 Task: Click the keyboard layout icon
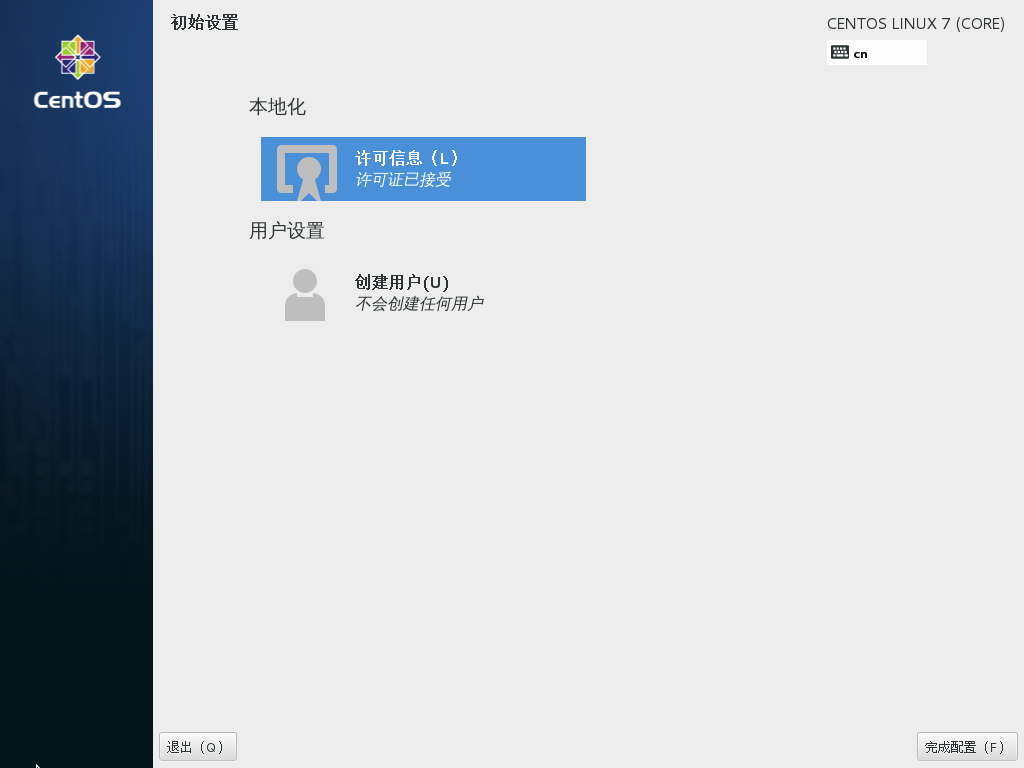tap(840, 53)
